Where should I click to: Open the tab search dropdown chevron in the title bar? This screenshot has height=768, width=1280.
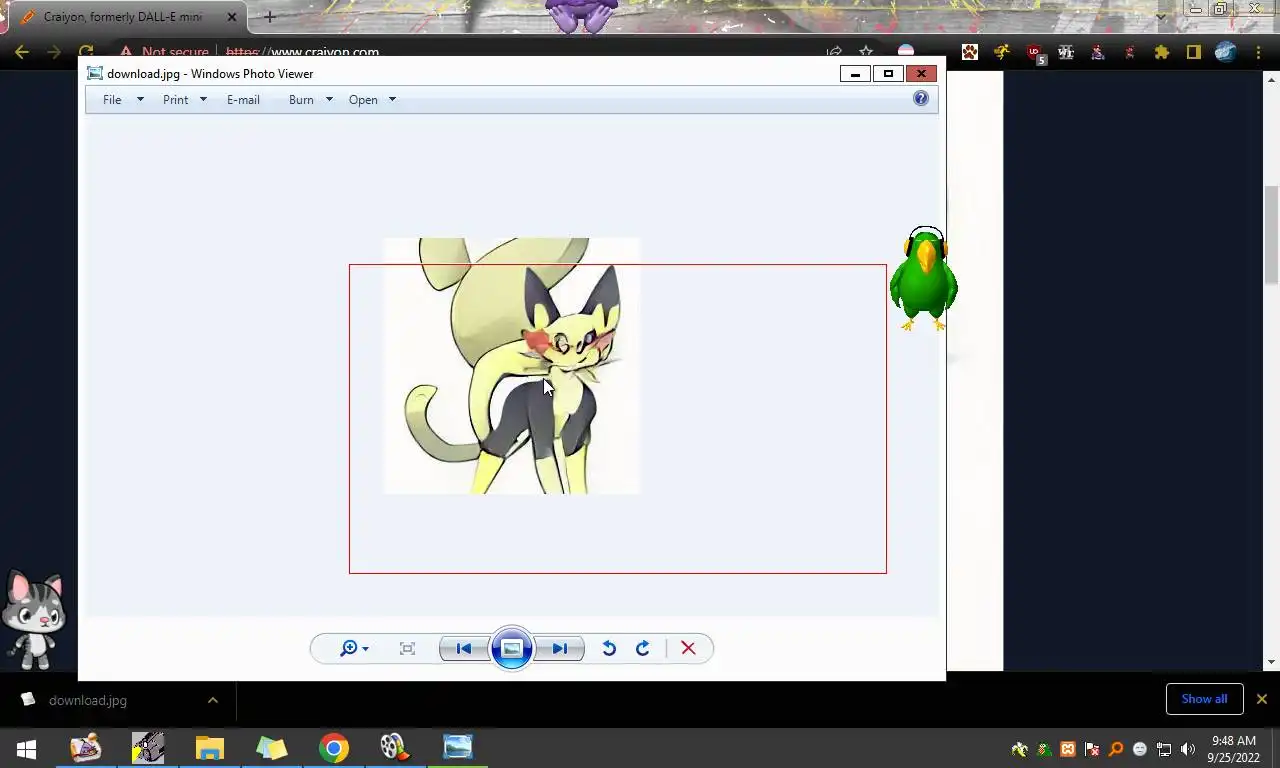tap(1161, 16)
